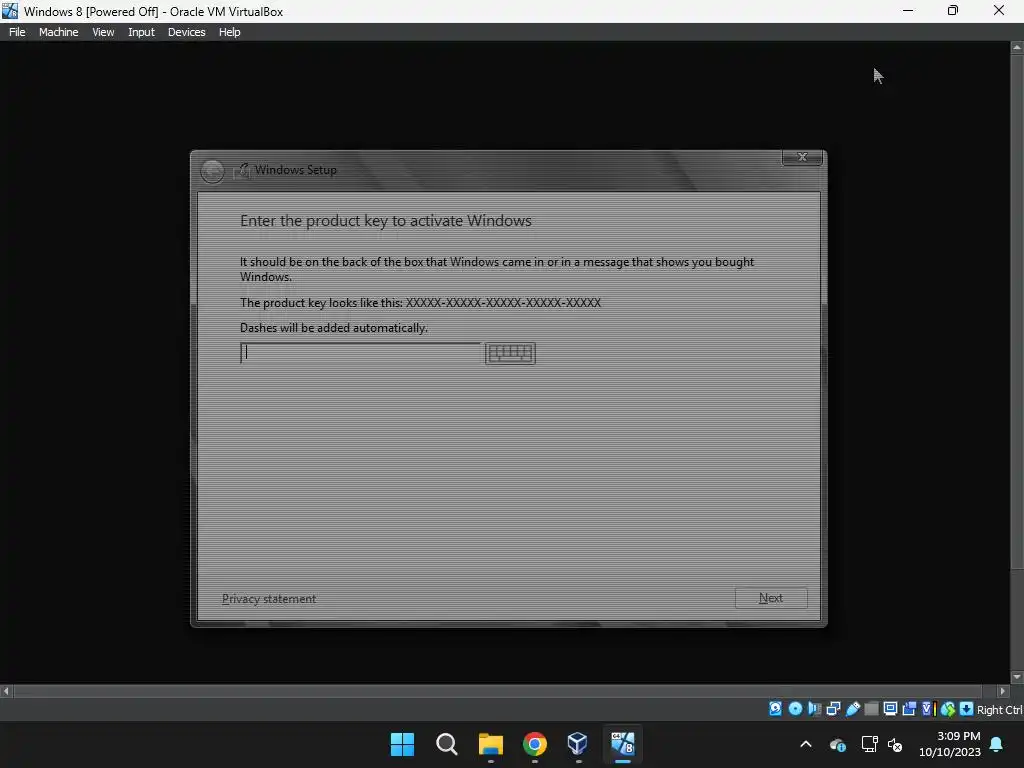Screen dimensions: 1024x768
Task: Click the horizontal scrollbar left arrow
Action: click(x=6, y=691)
